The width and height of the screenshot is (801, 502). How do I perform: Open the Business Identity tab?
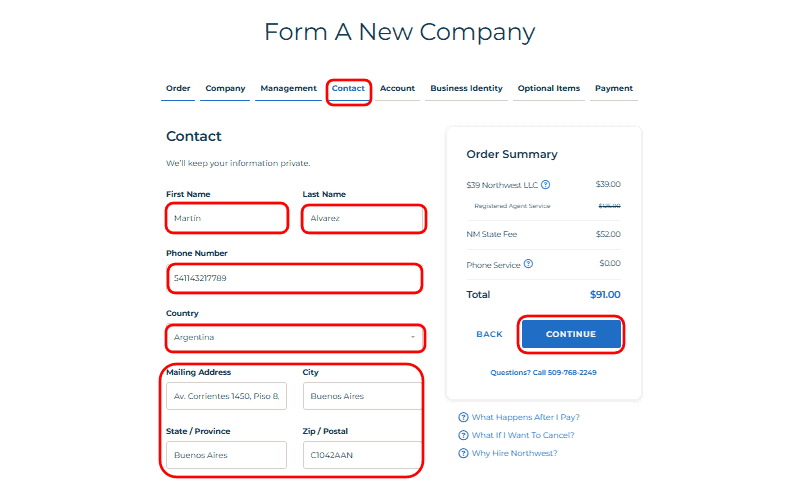466,89
